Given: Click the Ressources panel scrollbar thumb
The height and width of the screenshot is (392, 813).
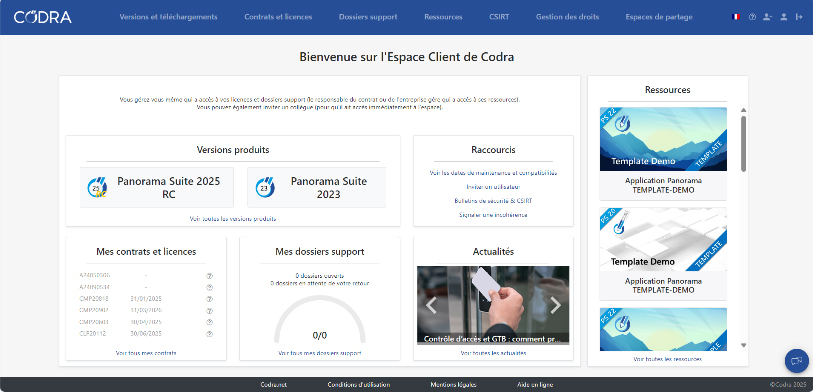Looking at the screenshot, I should (744, 144).
